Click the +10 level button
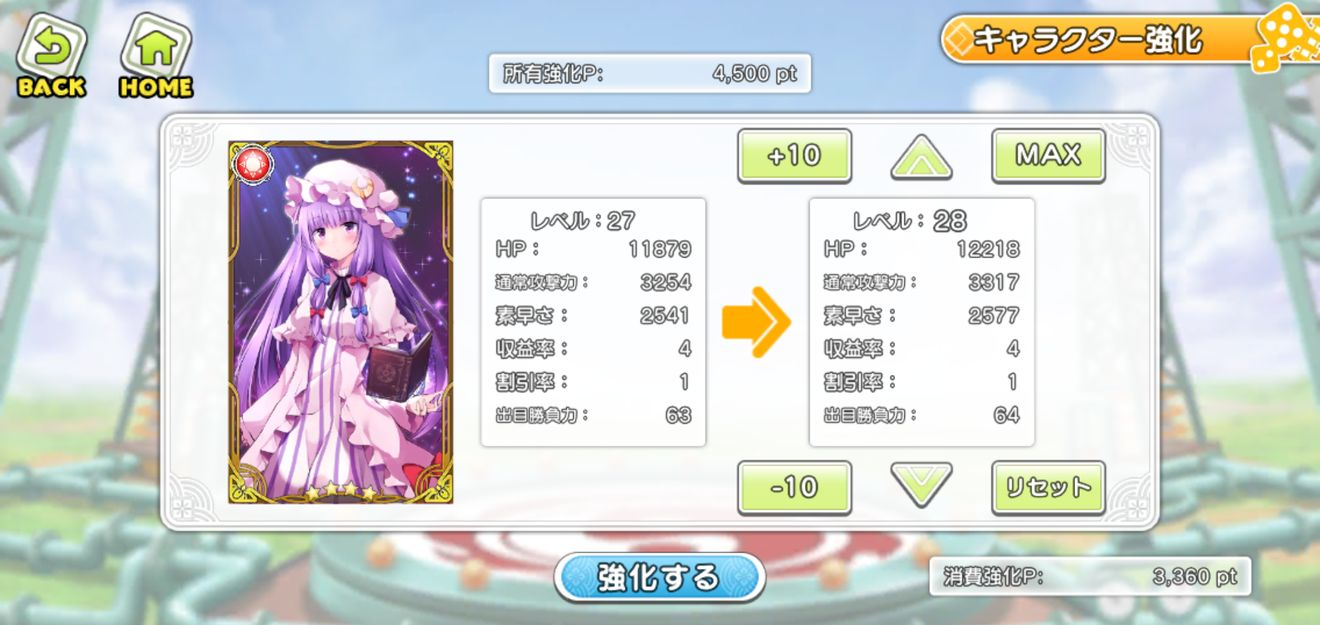This screenshot has width=1320, height=625. coord(795,156)
